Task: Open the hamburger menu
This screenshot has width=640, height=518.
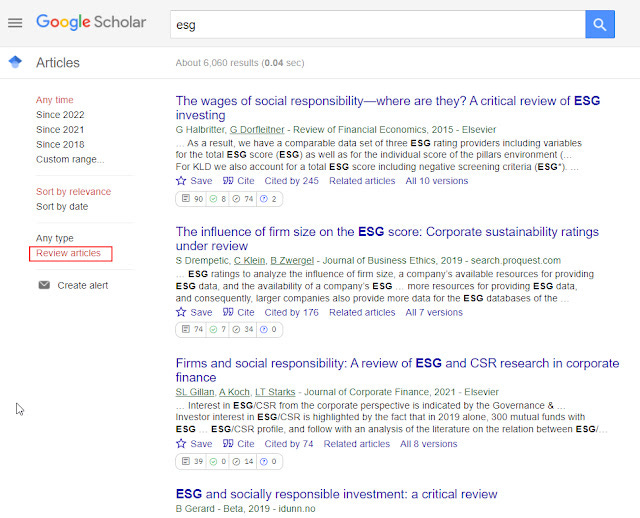Action: tap(15, 23)
